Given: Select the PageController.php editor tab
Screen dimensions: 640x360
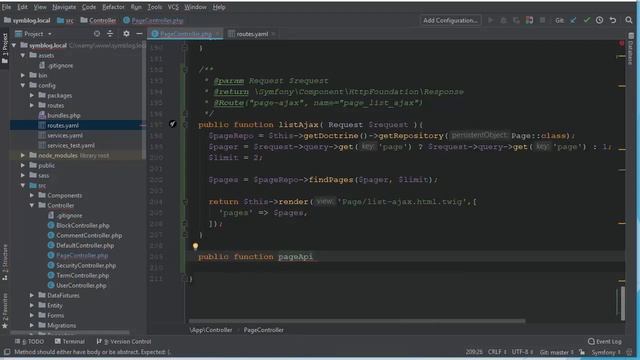Looking at the screenshot, I should (186, 34).
